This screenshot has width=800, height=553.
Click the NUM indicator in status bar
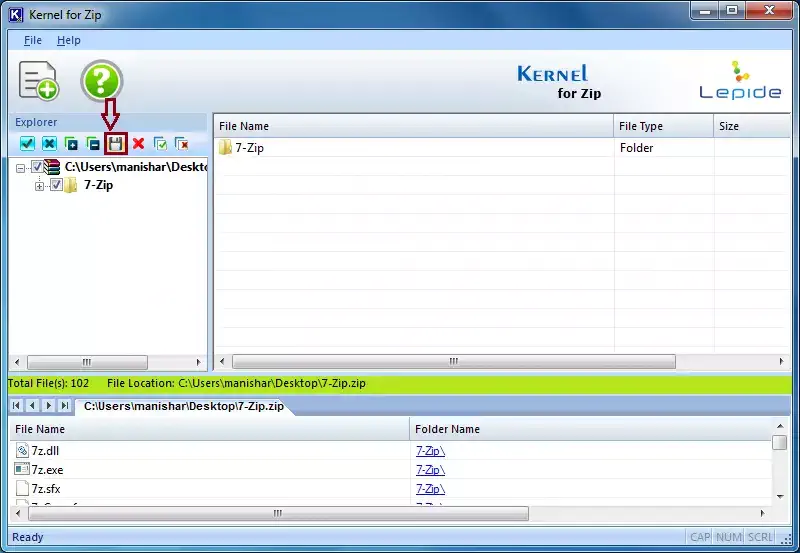click(729, 537)
